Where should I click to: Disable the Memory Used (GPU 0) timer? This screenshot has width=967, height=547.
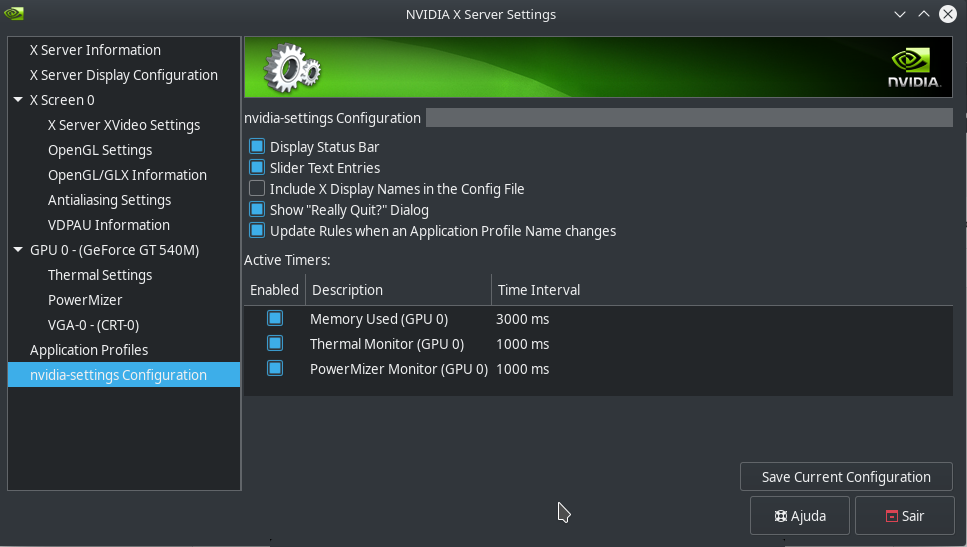coord(275,318)
